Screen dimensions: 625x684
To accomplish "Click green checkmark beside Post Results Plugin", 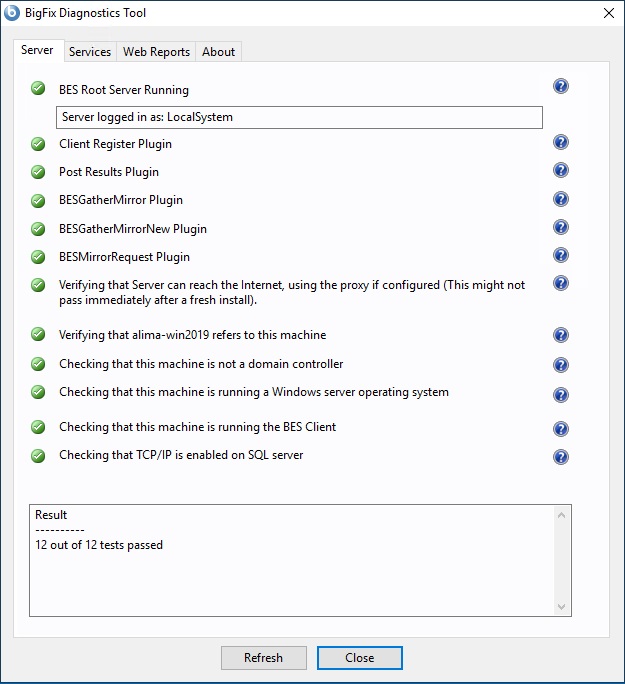I will click(39, 172).
